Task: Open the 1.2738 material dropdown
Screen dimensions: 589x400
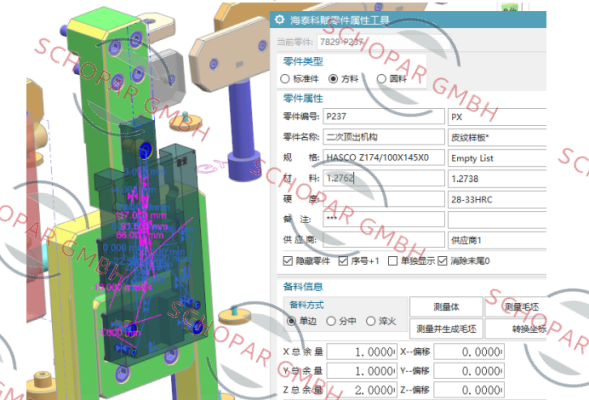Action: pos(497,179)
